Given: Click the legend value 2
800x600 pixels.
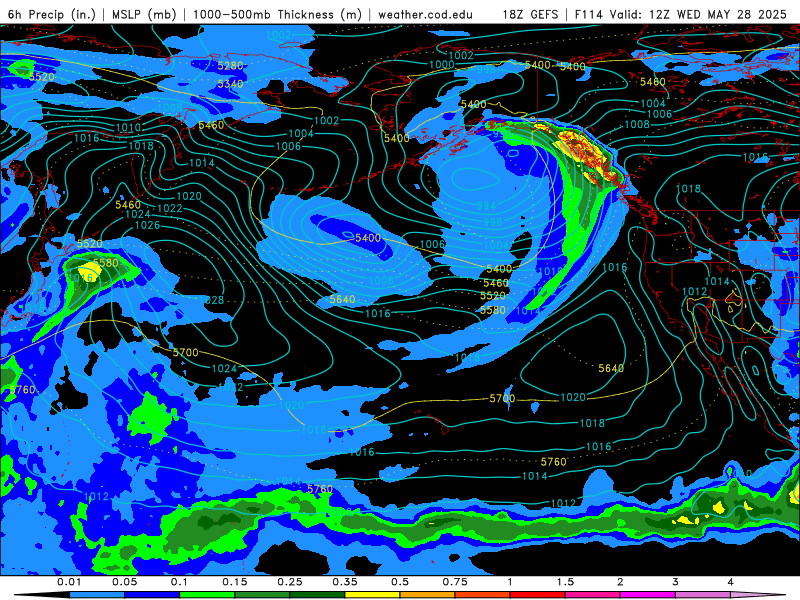Looking at the screenshot, I should click(620, 582).
